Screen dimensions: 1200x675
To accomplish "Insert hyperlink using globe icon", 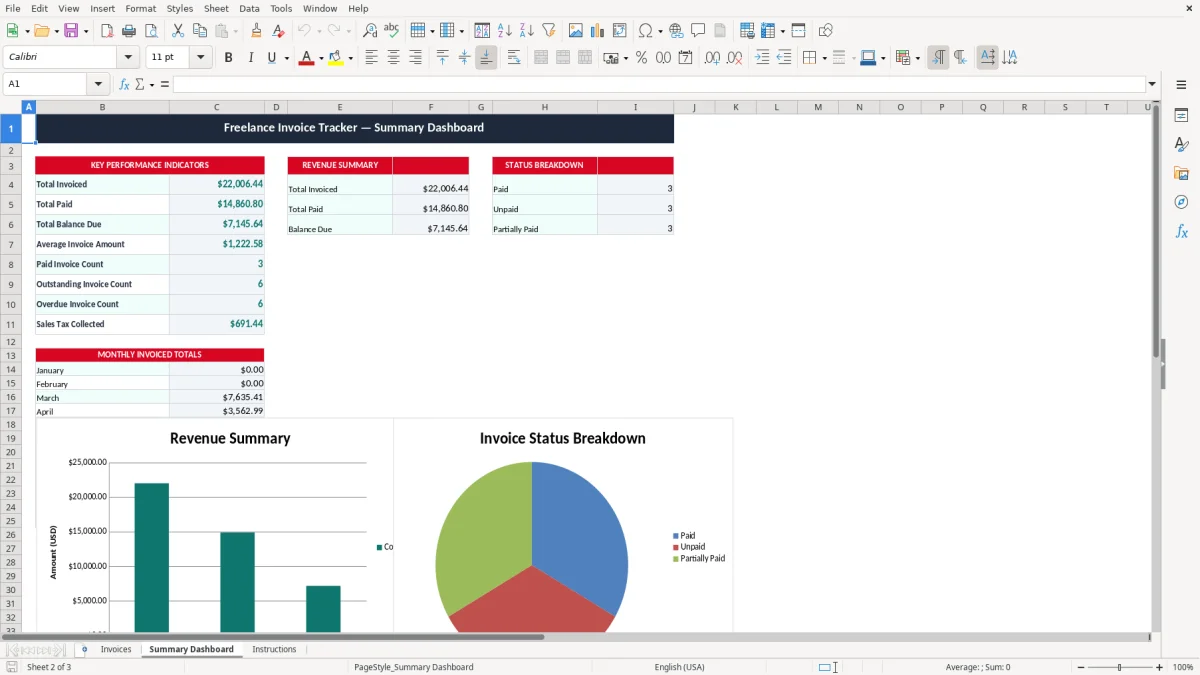I will (676, 31).
